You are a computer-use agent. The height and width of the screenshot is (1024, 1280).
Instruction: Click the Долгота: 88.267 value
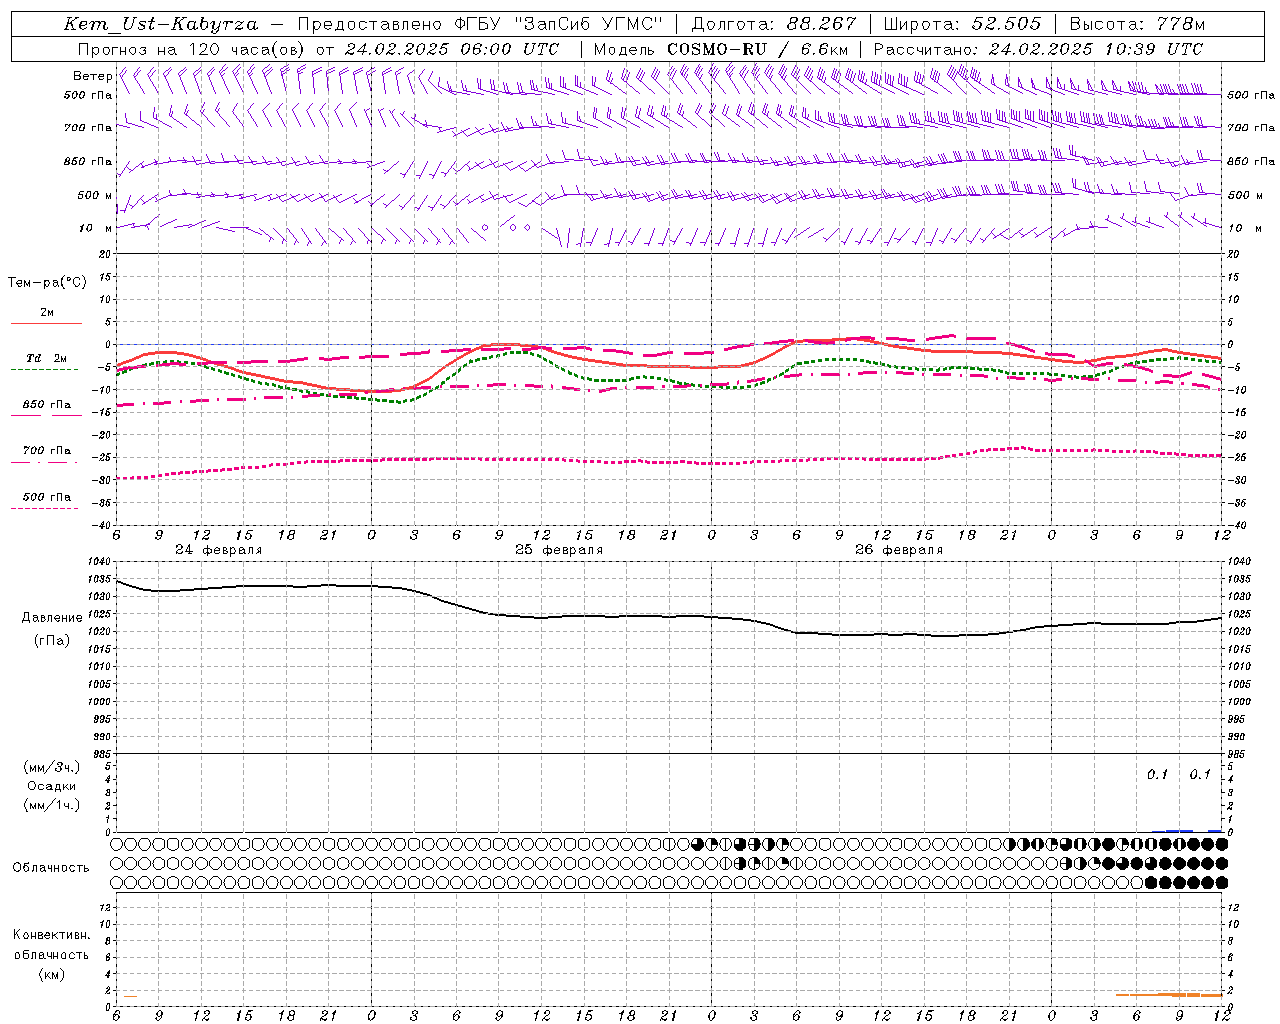[x=774, y=24]
